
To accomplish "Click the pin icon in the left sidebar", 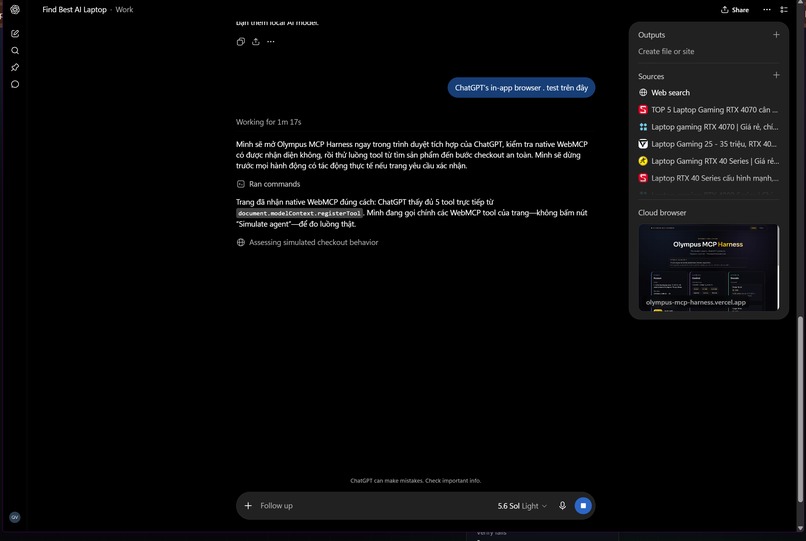I will pos(15,67).
